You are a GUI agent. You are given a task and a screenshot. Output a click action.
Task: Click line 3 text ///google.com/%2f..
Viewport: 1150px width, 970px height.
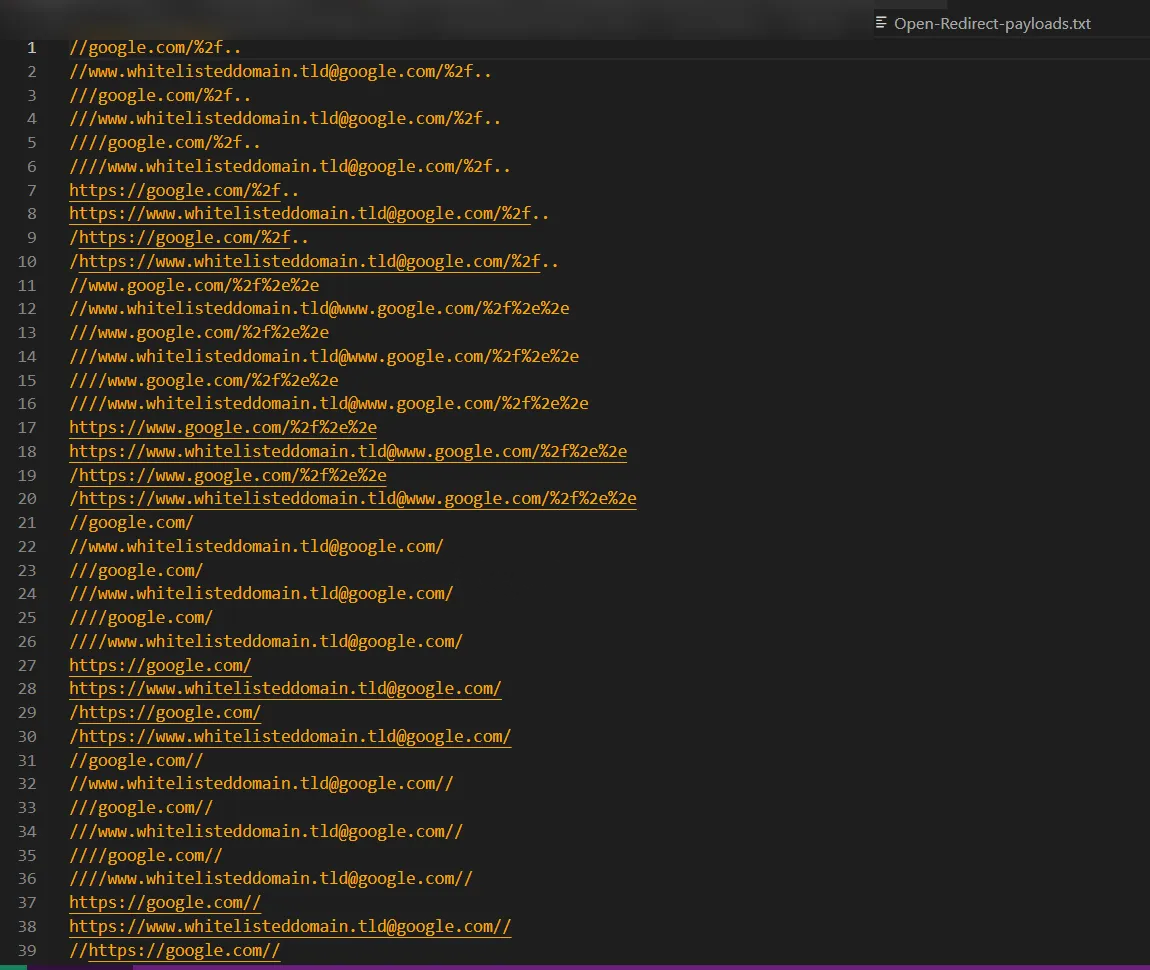coord(160,95)
